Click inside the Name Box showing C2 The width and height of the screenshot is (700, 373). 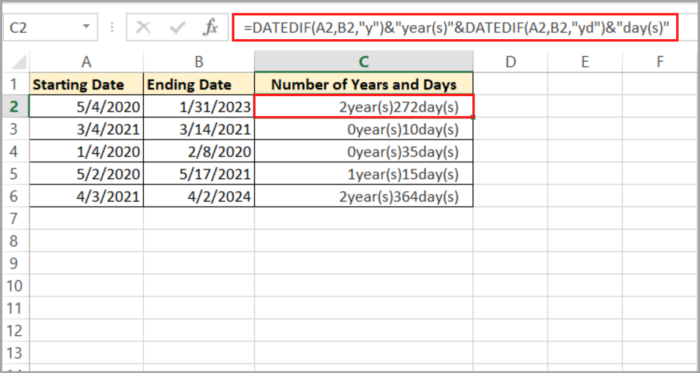click(42, 28)
